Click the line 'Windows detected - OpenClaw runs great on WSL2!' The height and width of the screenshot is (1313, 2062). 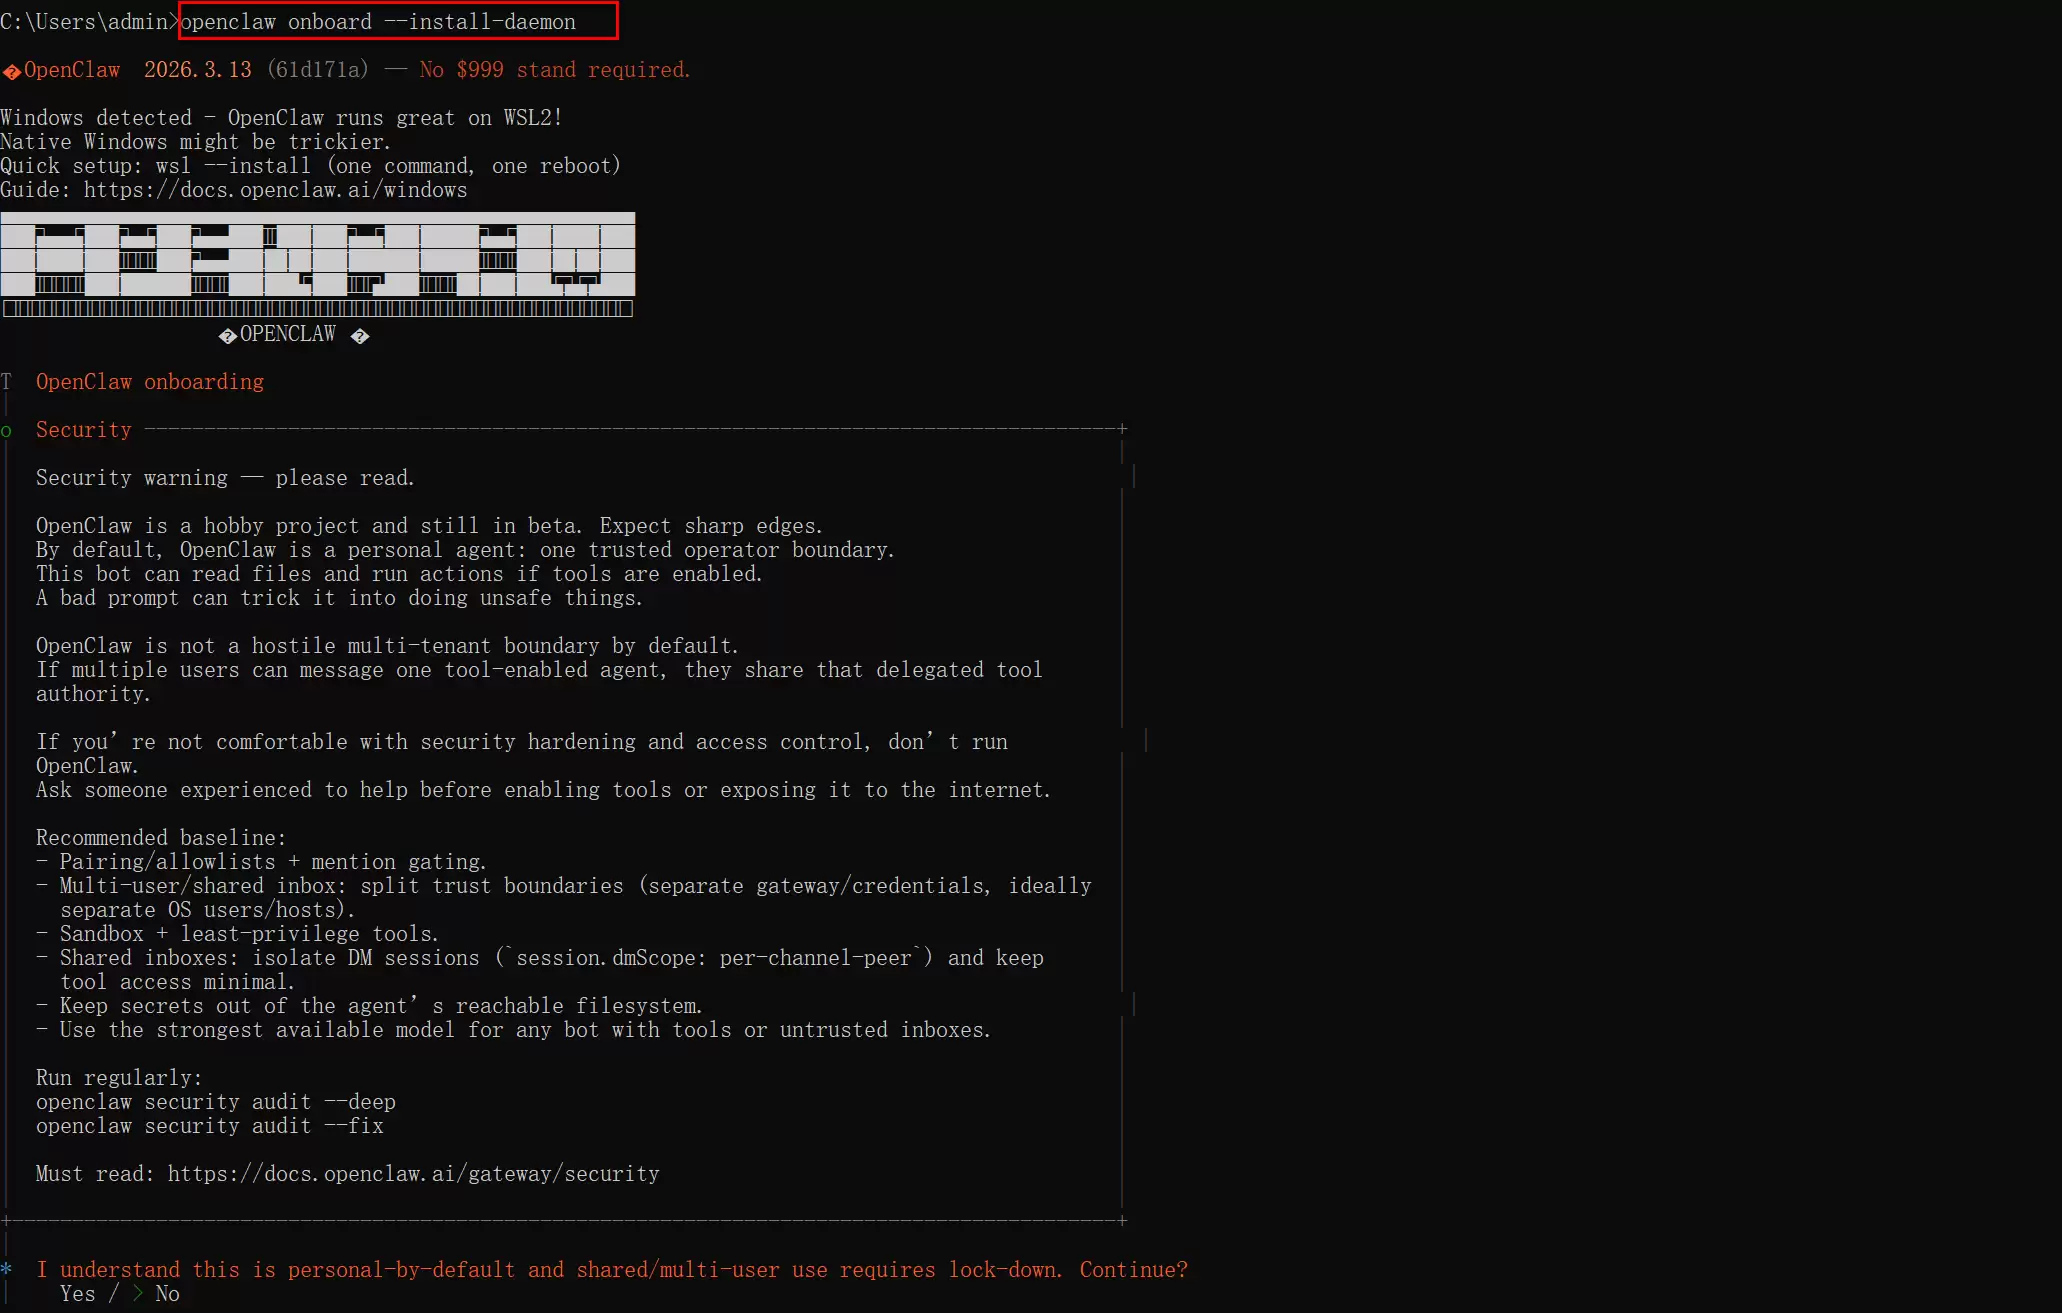tap(281, 118)
